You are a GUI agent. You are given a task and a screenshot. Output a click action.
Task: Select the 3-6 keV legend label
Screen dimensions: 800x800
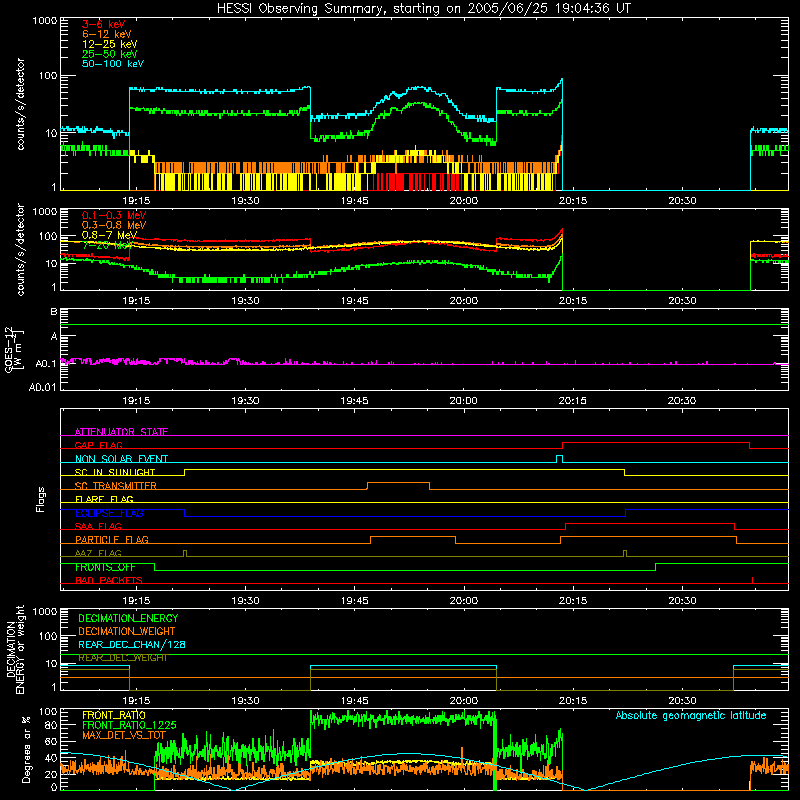pos(103,24)
